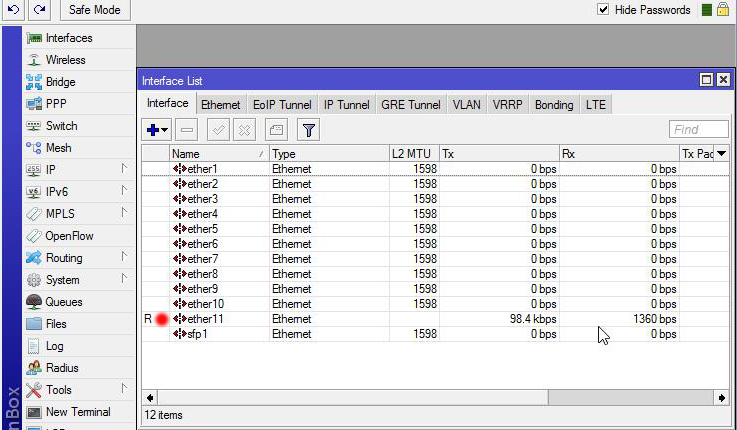Switch to the Interface tab
Screen dimensions: 737x430
point(167,103)
